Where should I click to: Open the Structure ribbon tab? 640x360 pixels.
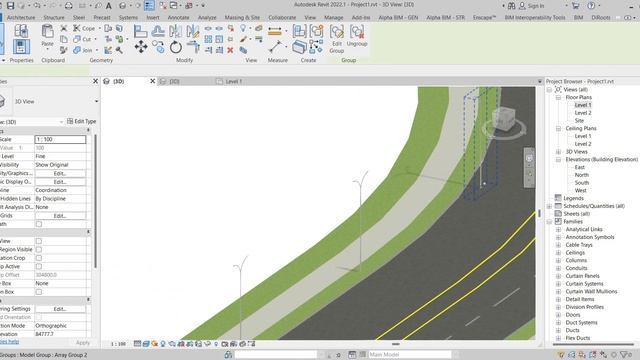(x=54, y=18)
